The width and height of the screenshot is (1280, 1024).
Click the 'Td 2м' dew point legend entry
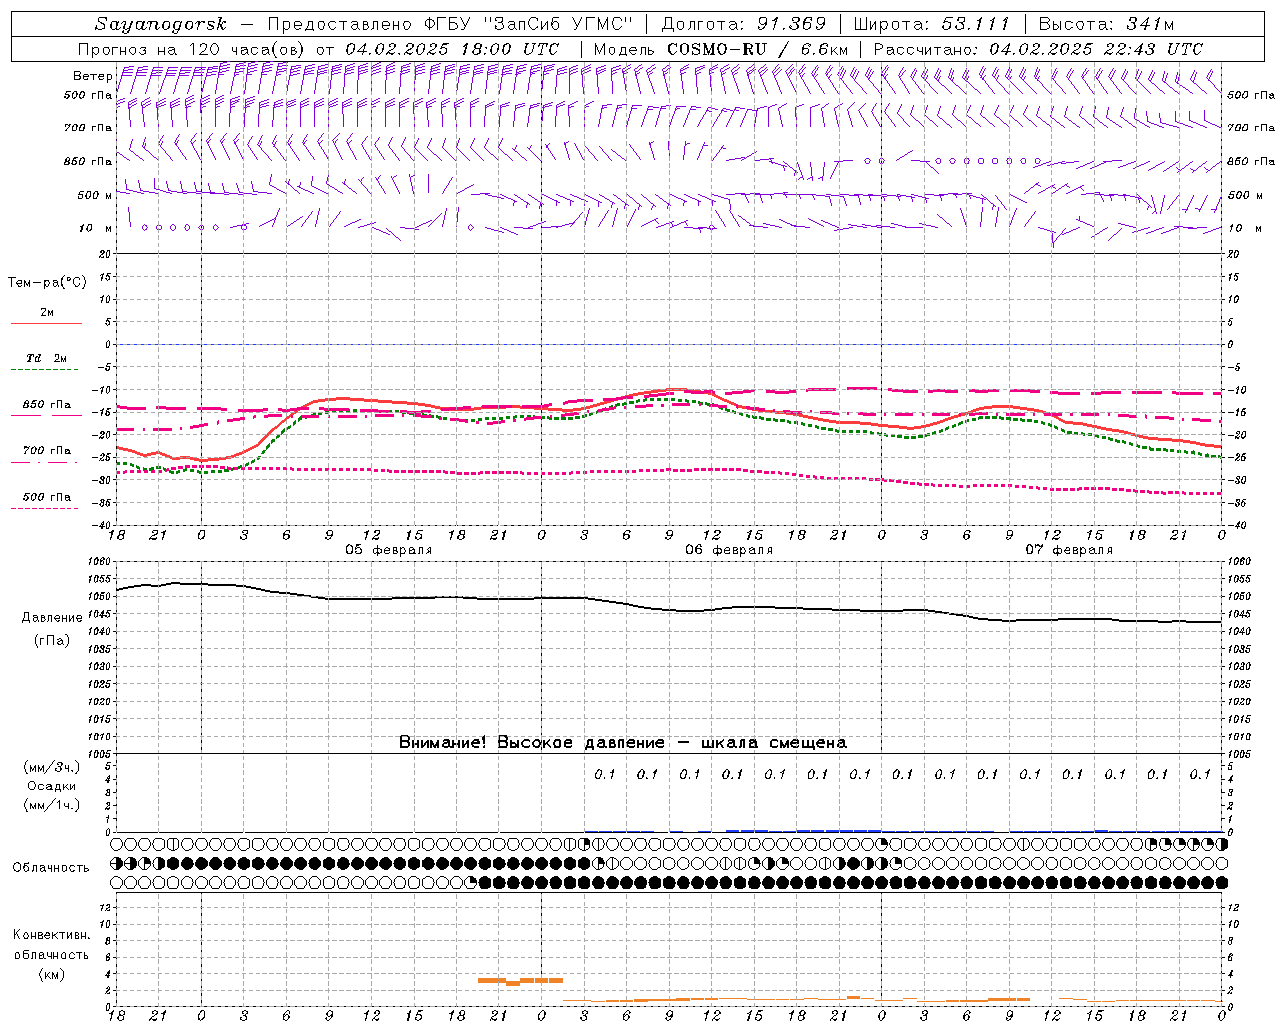coord(47,358)
